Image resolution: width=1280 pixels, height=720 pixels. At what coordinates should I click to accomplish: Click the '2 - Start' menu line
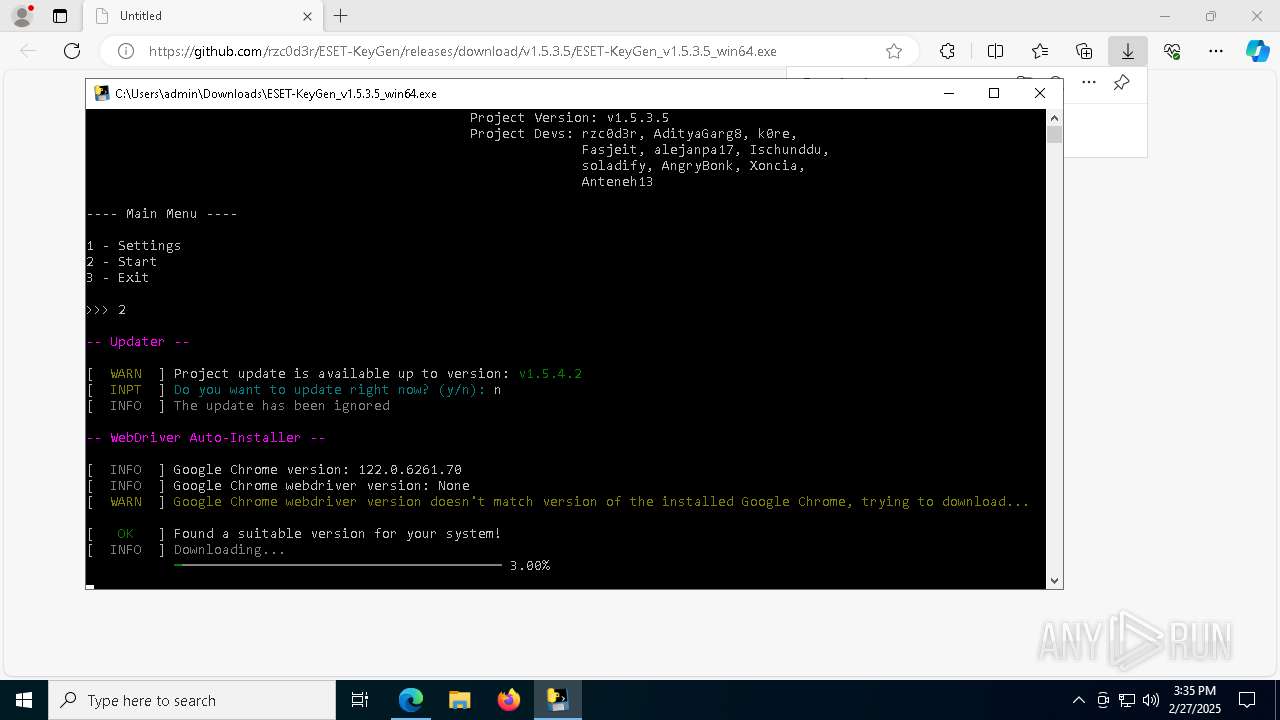(122, 261)
